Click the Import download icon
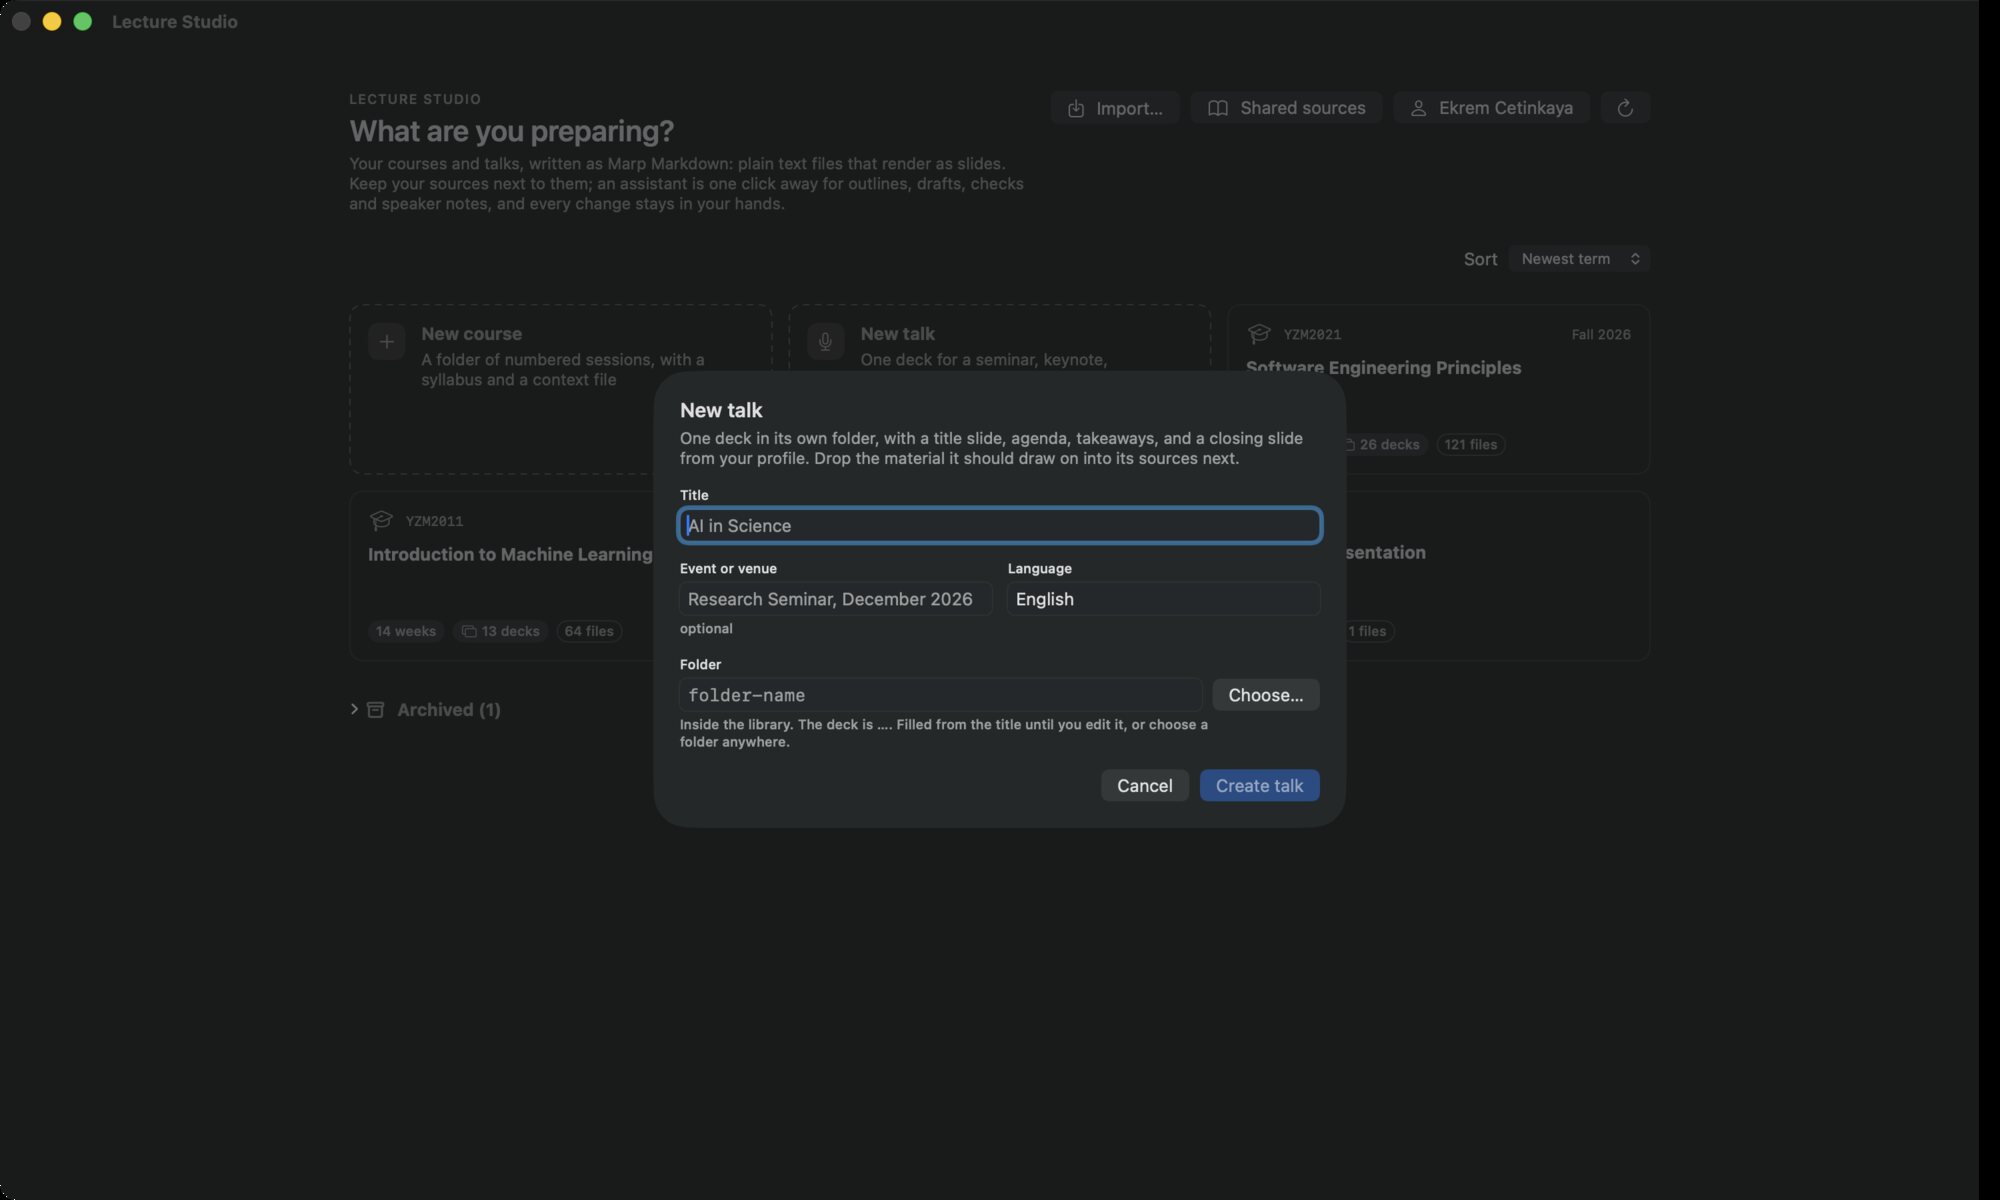The height and width of the screenshot is (1200, 2000). pyautogui.click(x=1076, y=108)
